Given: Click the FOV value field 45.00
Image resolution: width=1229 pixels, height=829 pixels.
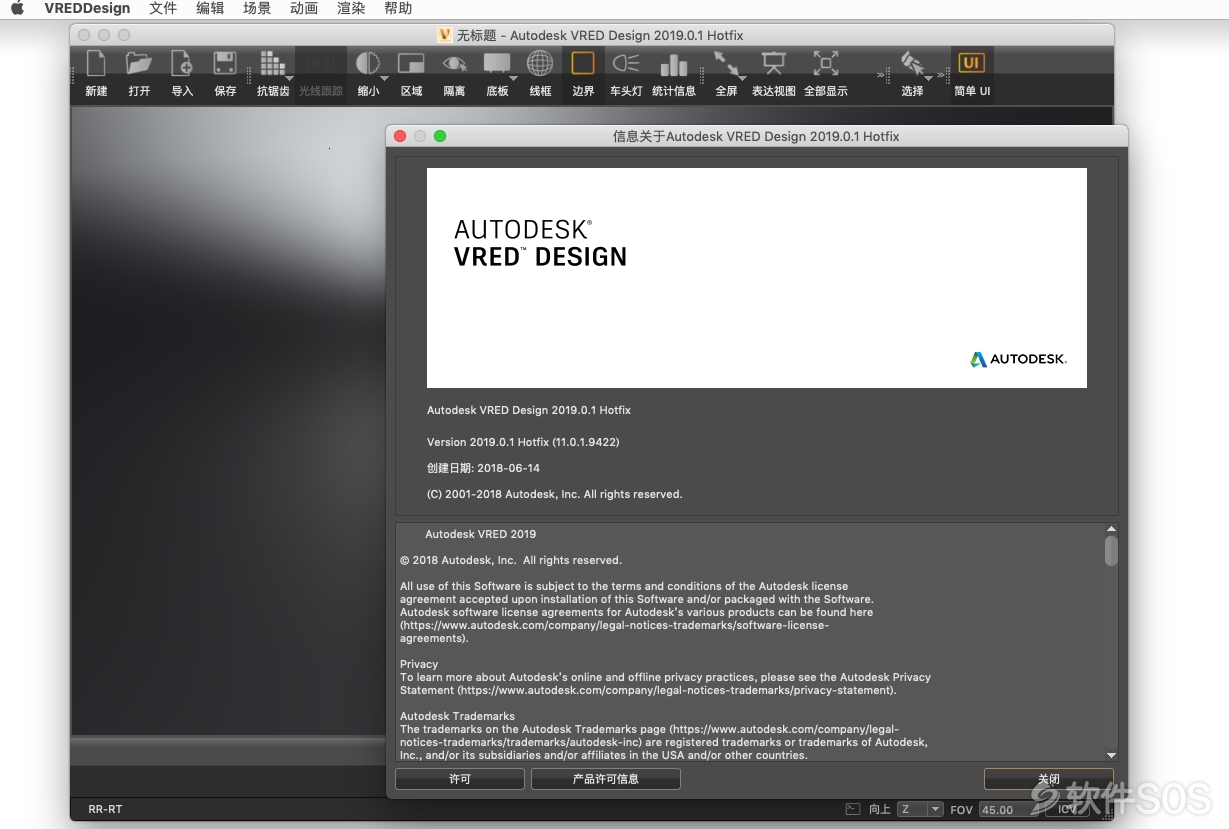Looking at the screenshot, I should tap(1009, 809).
